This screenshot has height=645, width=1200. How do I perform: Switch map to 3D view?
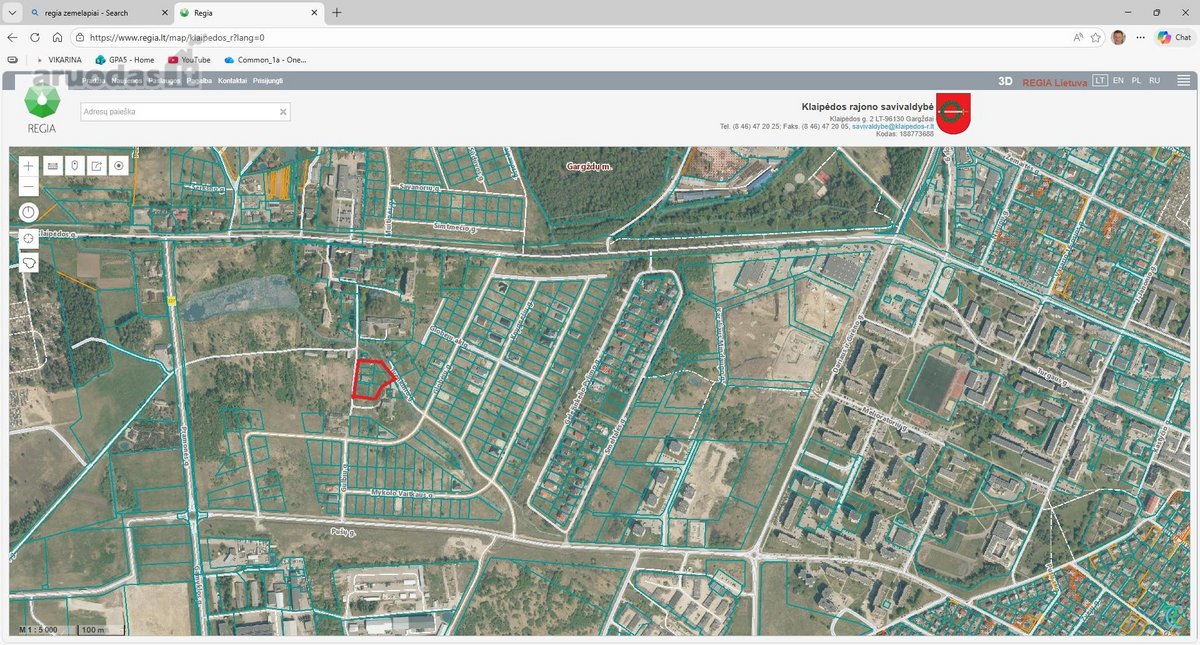coord(1006,81)
